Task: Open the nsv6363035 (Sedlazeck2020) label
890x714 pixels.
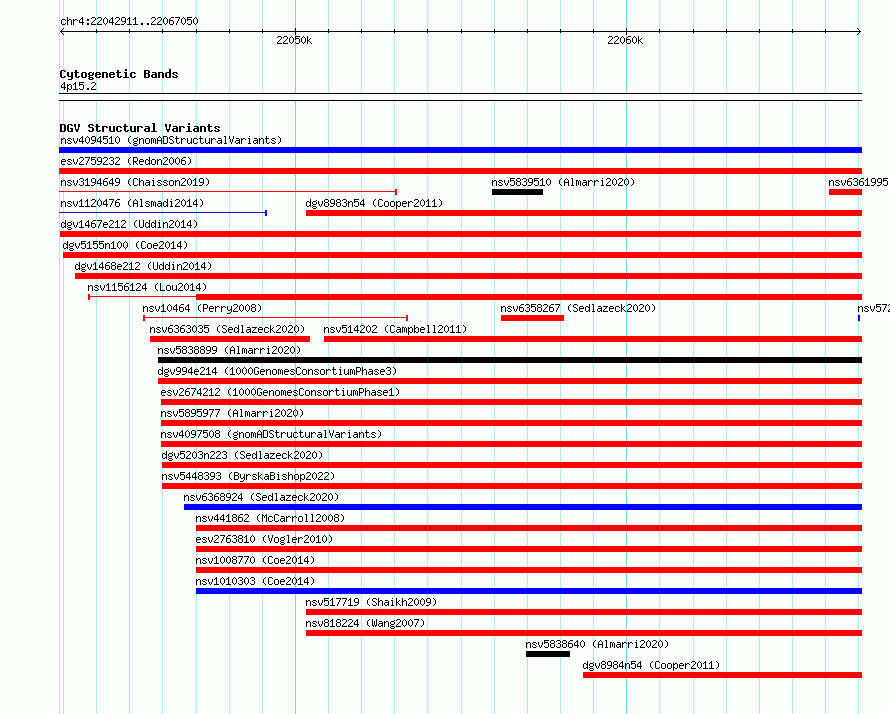Action: pyautogui.click(x=227, y=329)
